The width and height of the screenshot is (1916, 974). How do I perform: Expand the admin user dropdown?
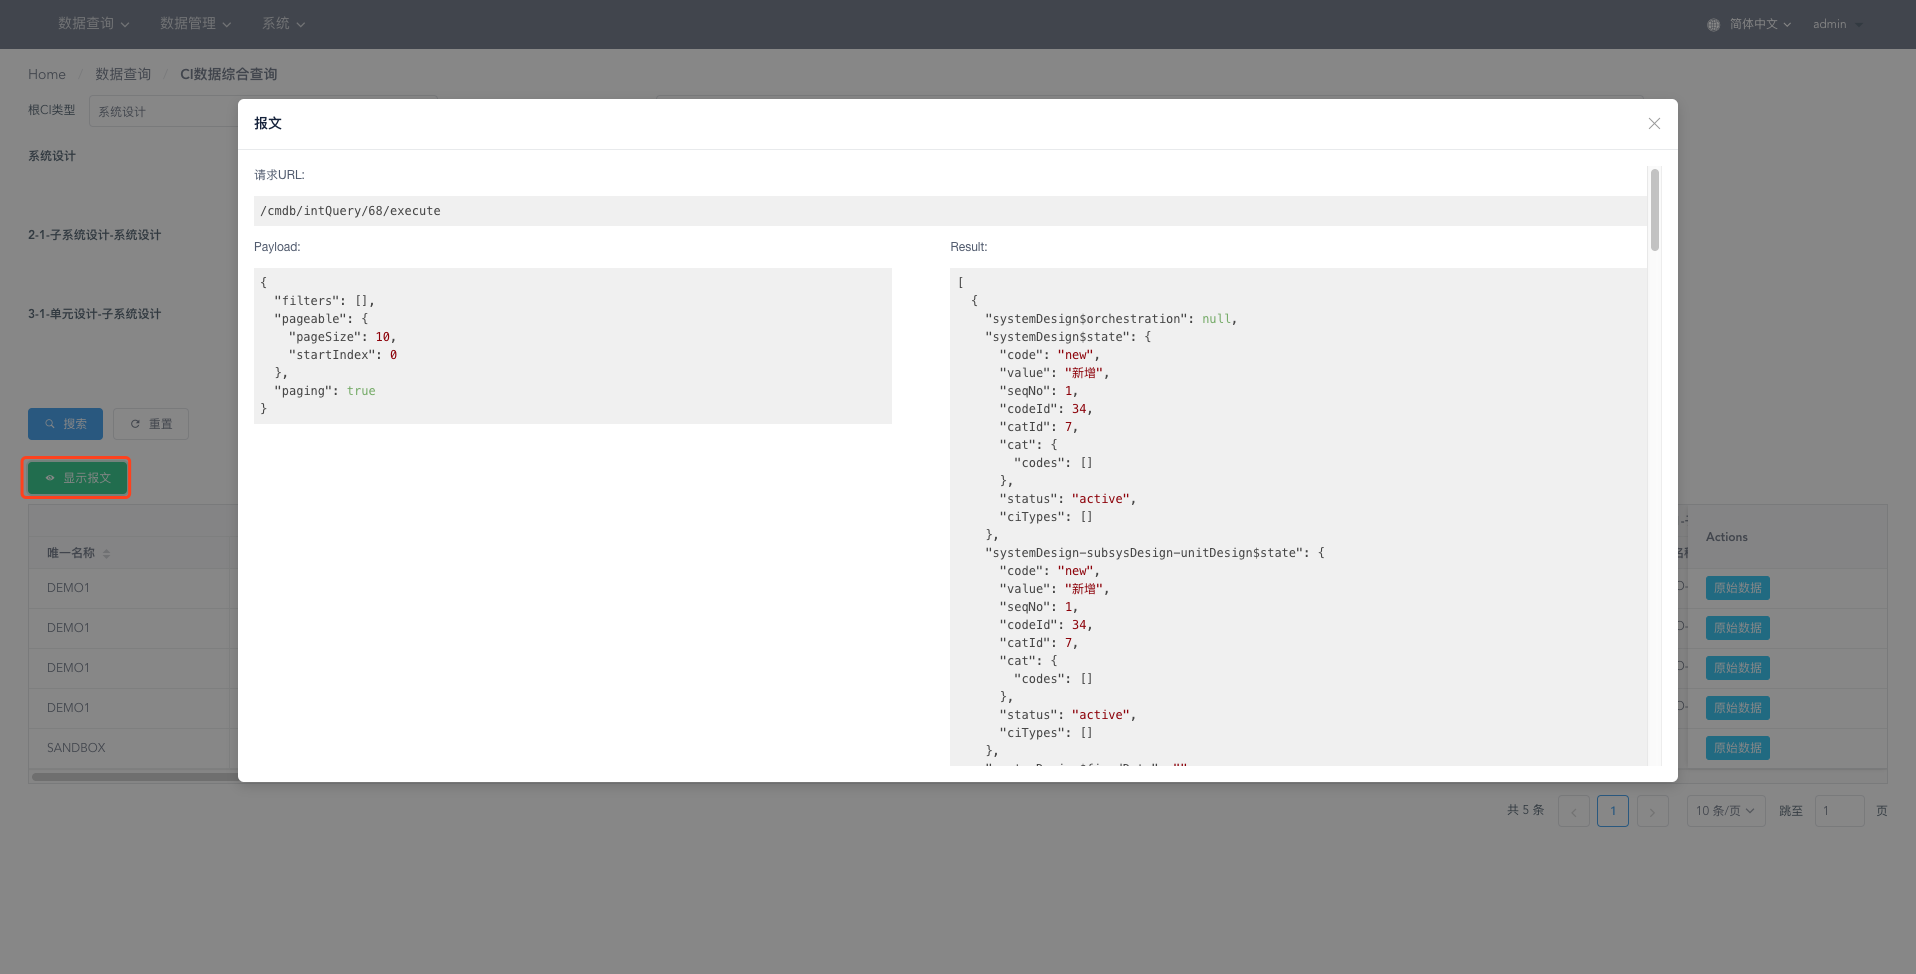[x=1838, y=24]
